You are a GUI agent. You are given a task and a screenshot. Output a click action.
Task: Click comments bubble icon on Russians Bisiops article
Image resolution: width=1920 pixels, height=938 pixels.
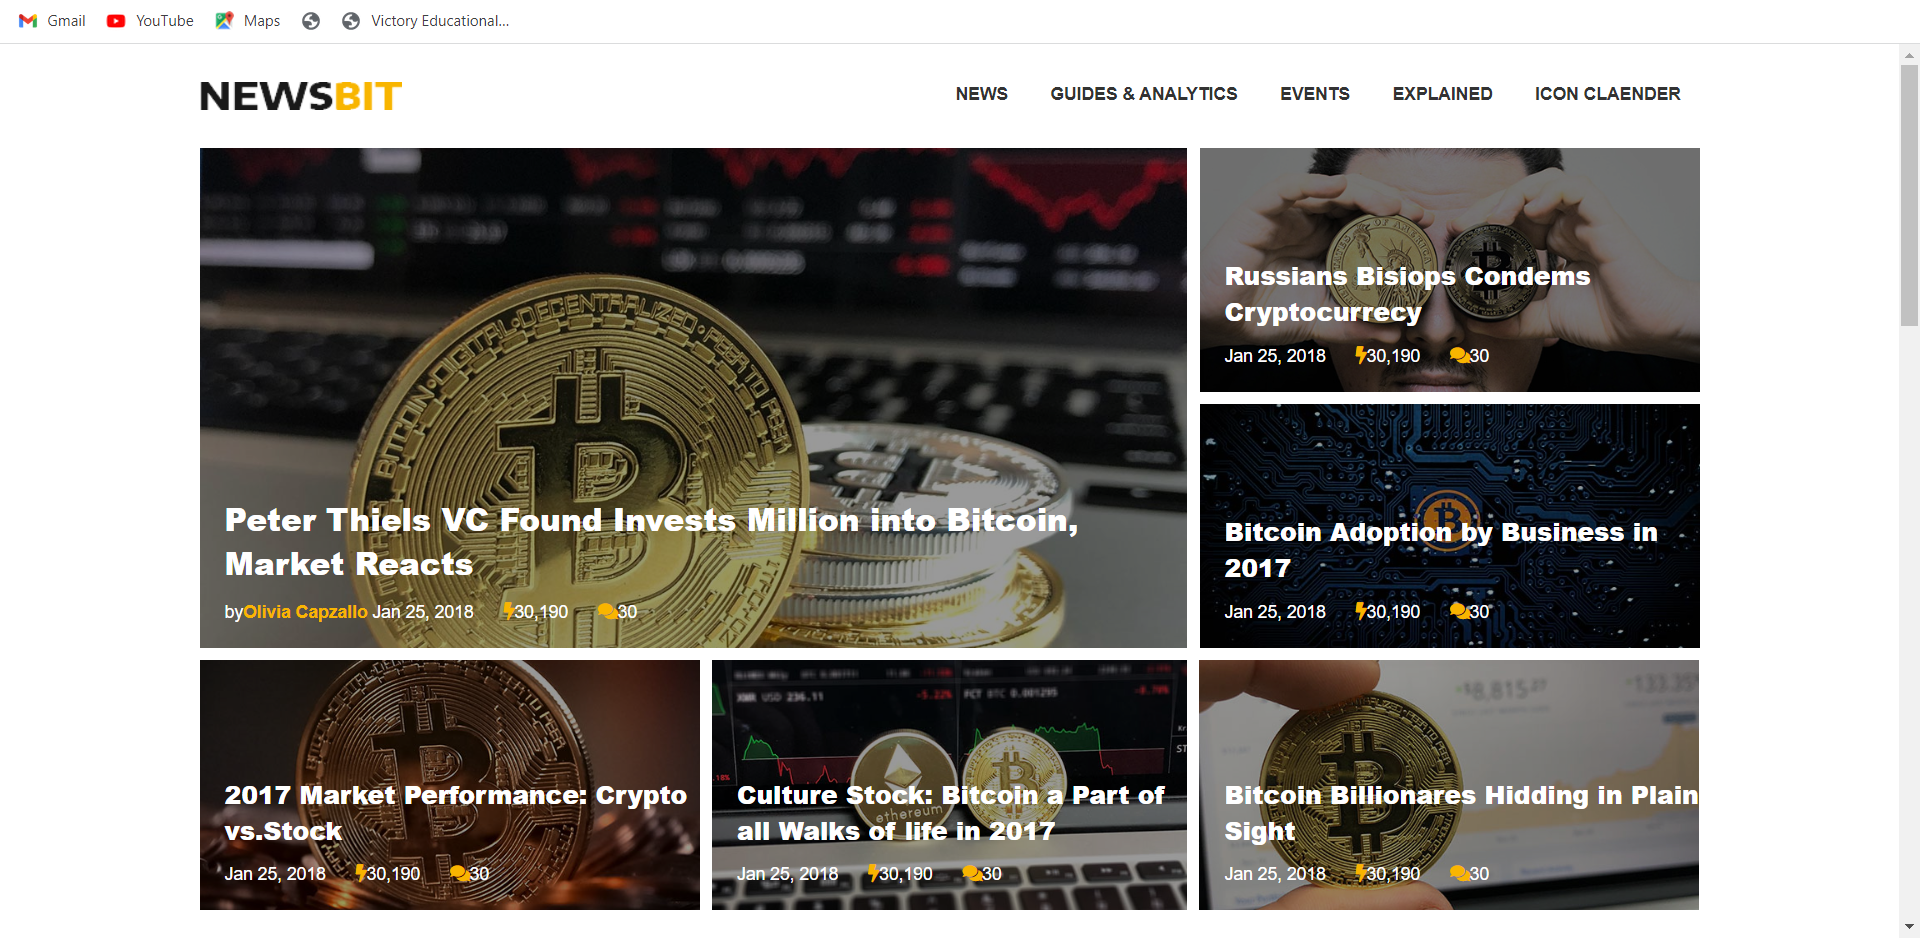tap(1459, 355)
